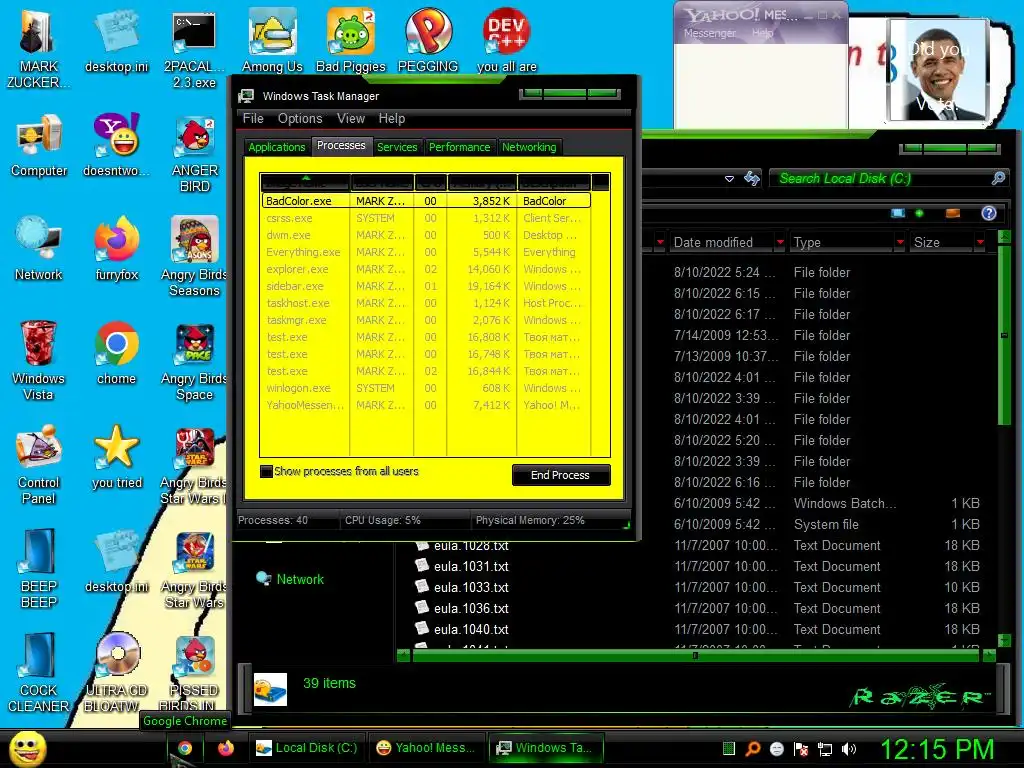
Task: Click the Explorer search magnifier icon
Action: 998,178
